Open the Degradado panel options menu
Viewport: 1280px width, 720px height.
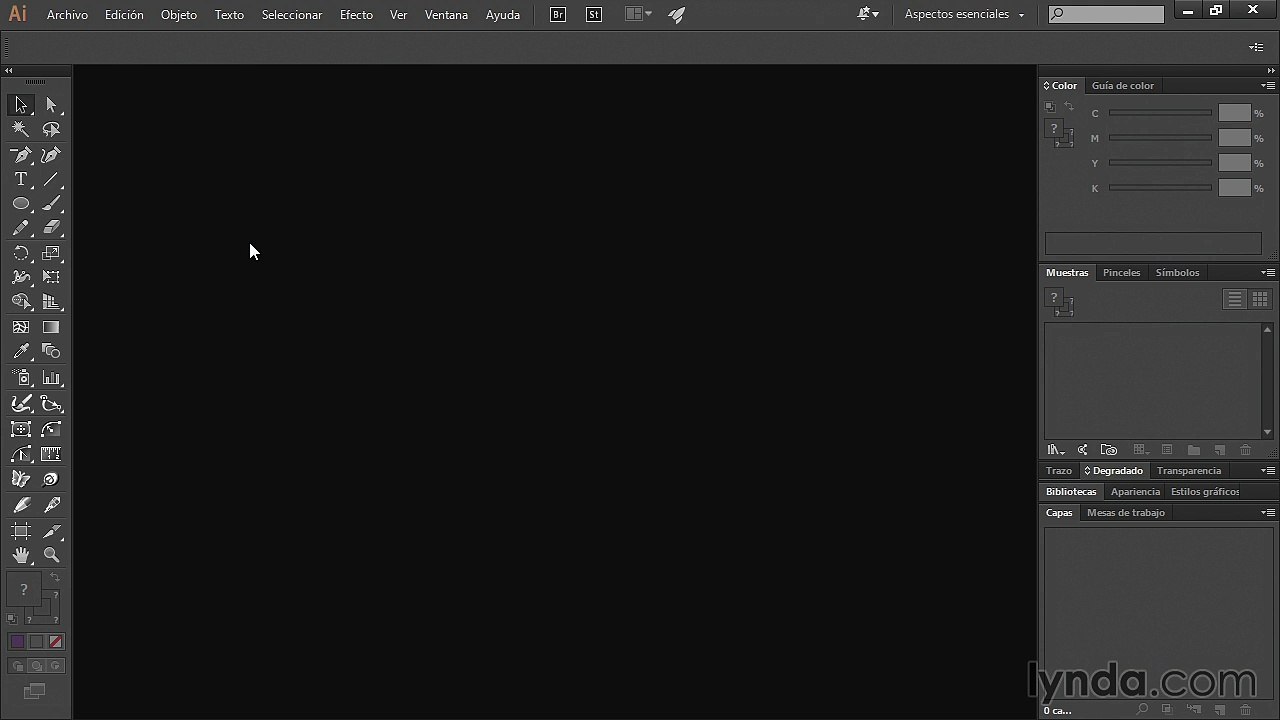point(1268,471)
